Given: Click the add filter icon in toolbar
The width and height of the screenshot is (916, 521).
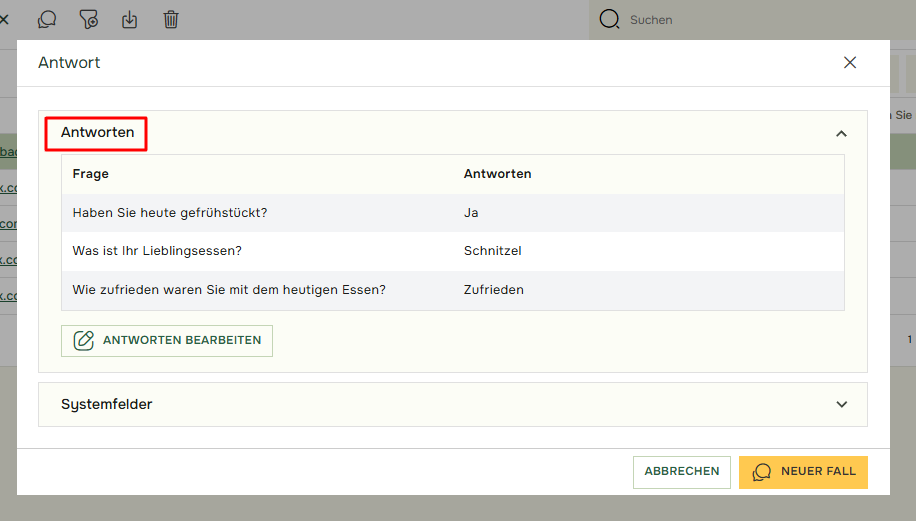Looking at the screenshot, I should point(89,19).
